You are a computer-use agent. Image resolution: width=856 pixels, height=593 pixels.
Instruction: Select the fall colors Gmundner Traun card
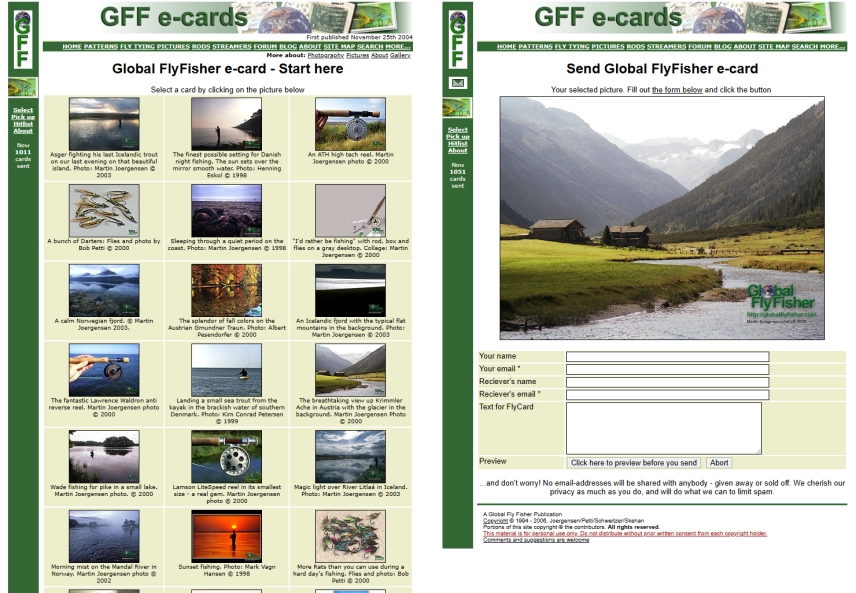pos(226,290)
